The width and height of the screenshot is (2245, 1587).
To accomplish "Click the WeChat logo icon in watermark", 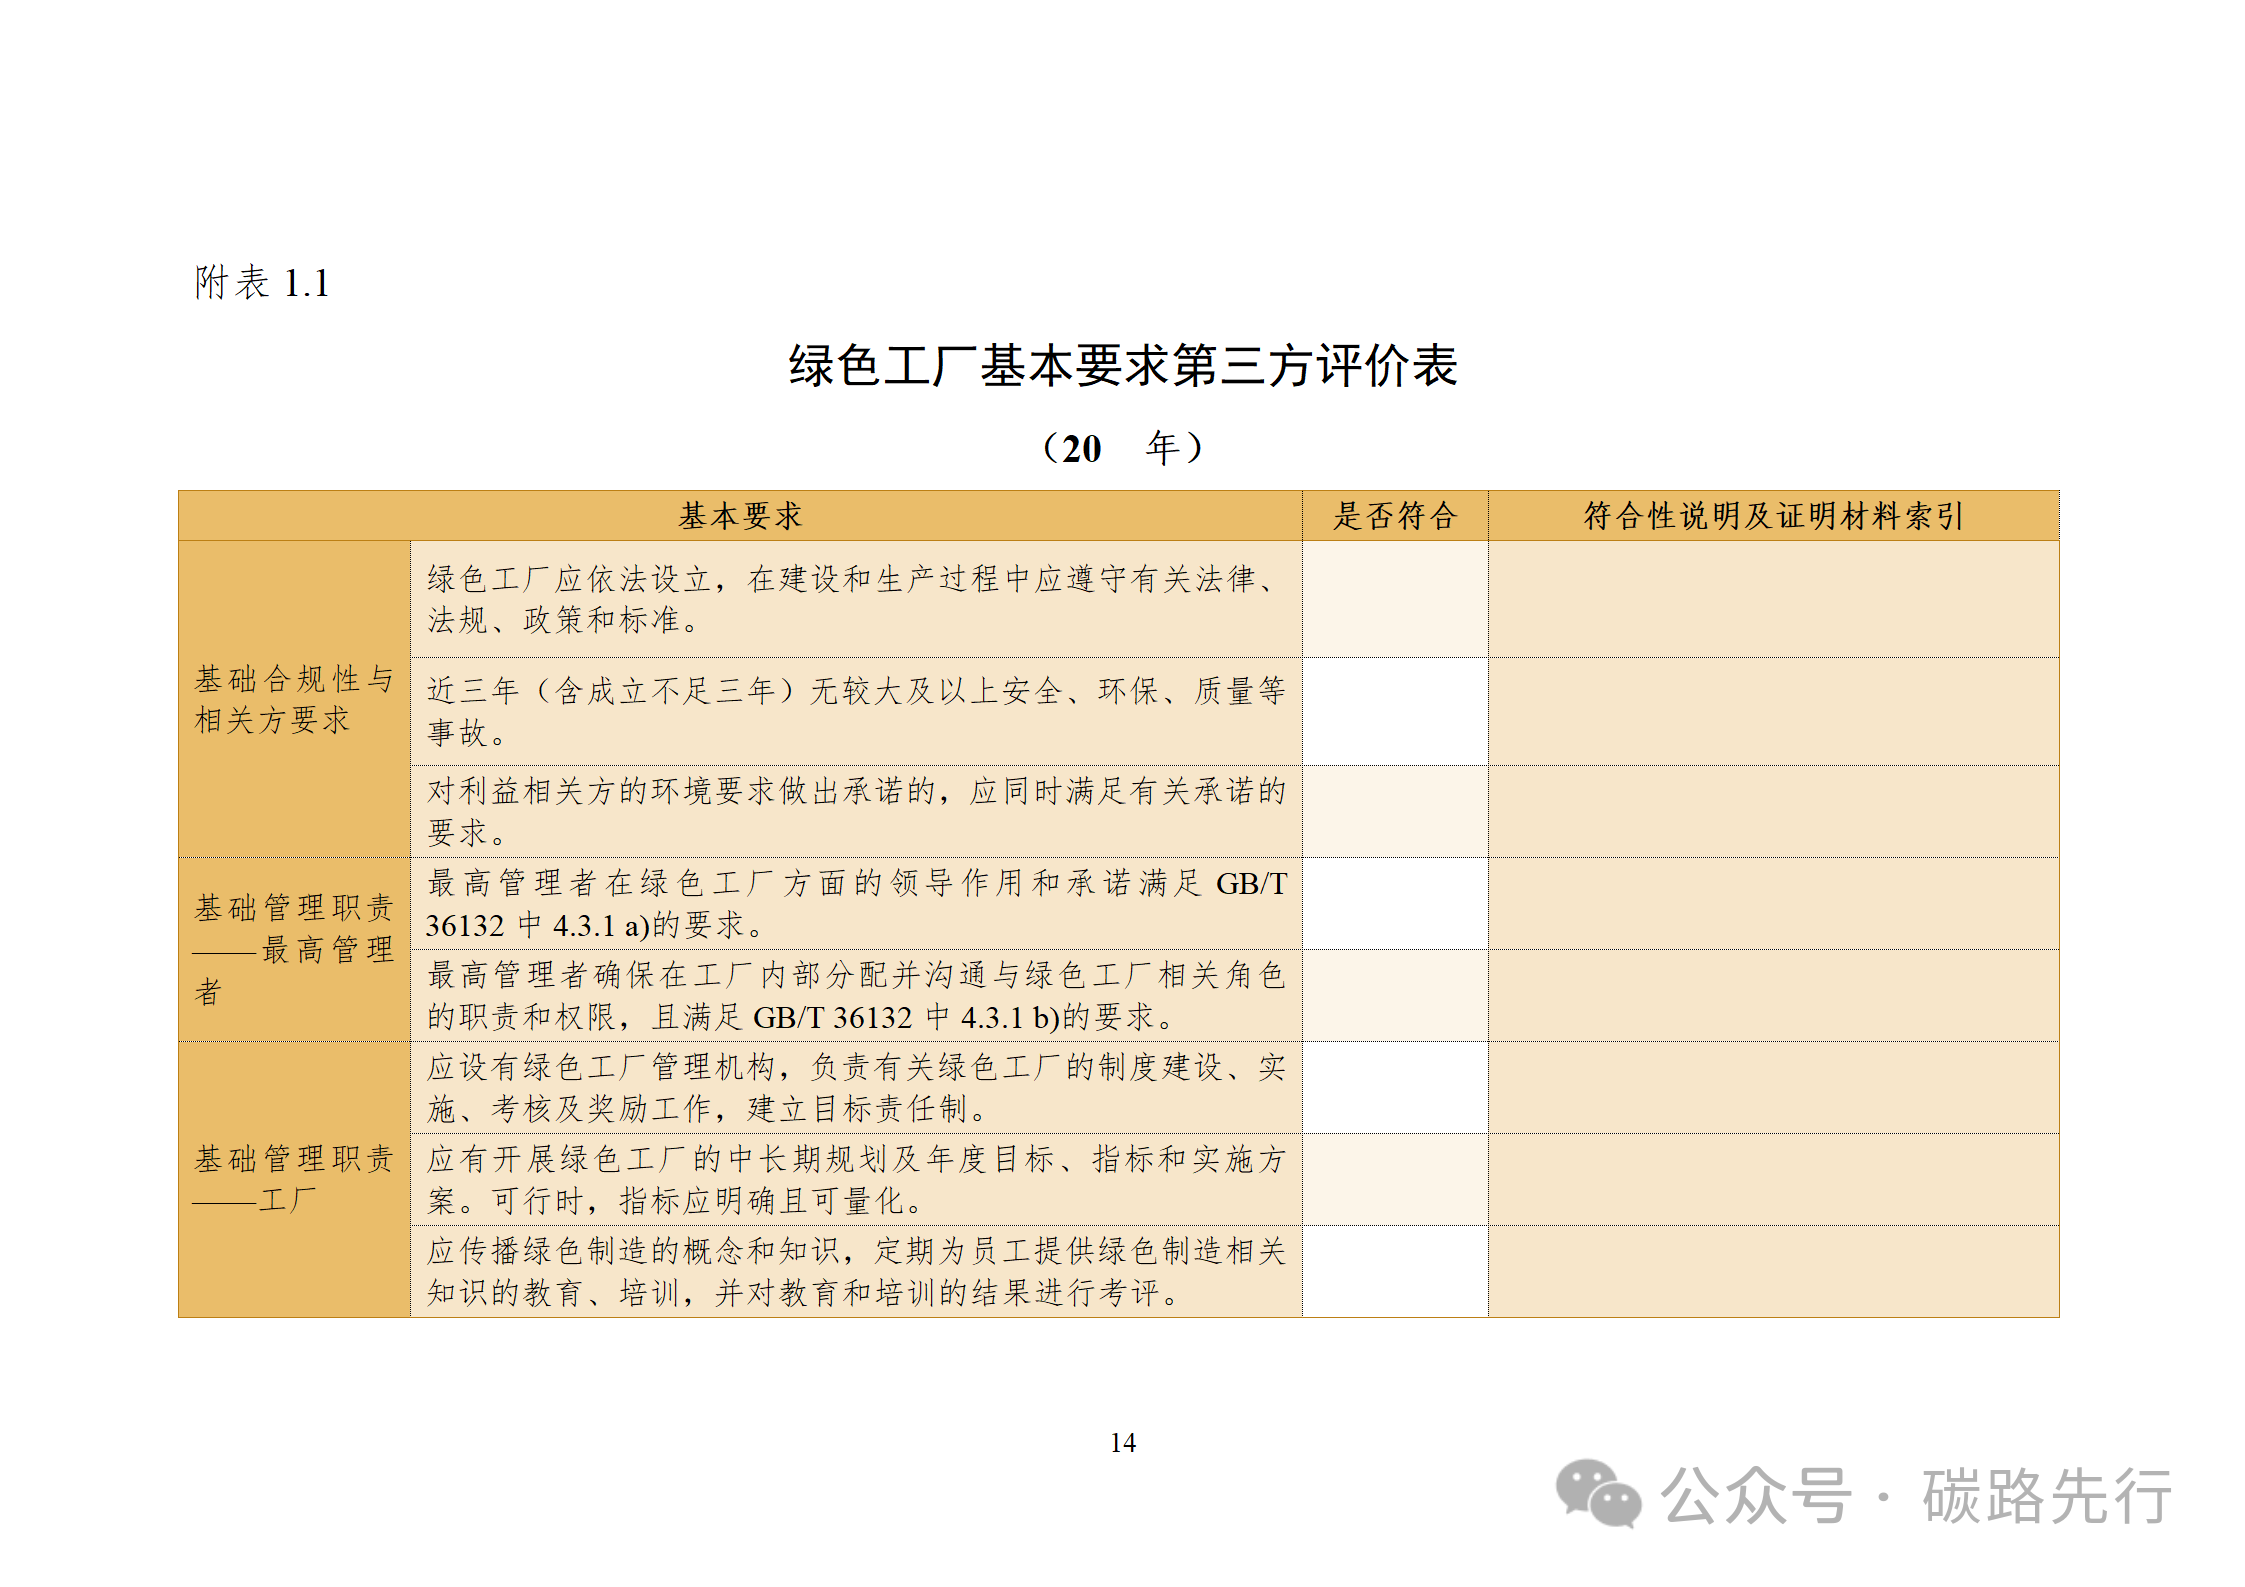I will (1597, 1494).
